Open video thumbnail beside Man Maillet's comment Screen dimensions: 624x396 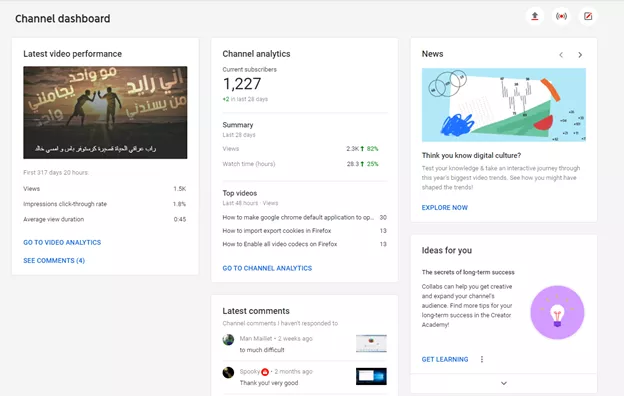pos(371,343)
